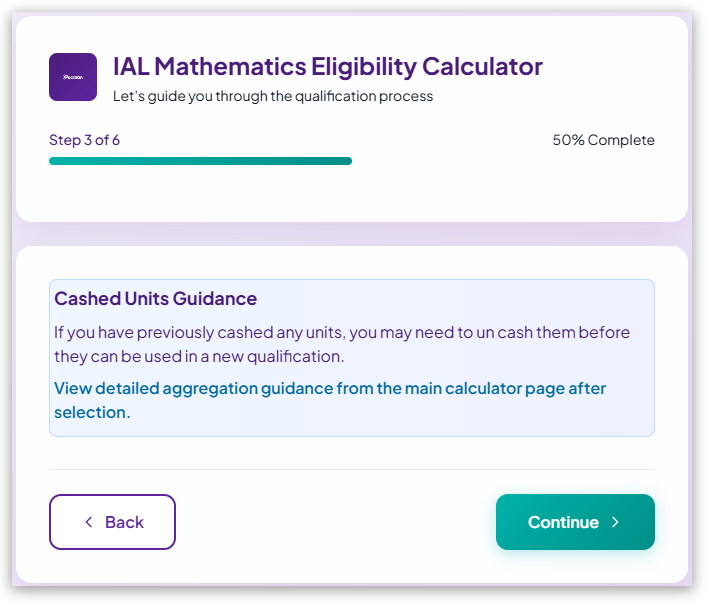Select the Cashed Units Guidance heading
Screen dimensions: 710x604
155,299
